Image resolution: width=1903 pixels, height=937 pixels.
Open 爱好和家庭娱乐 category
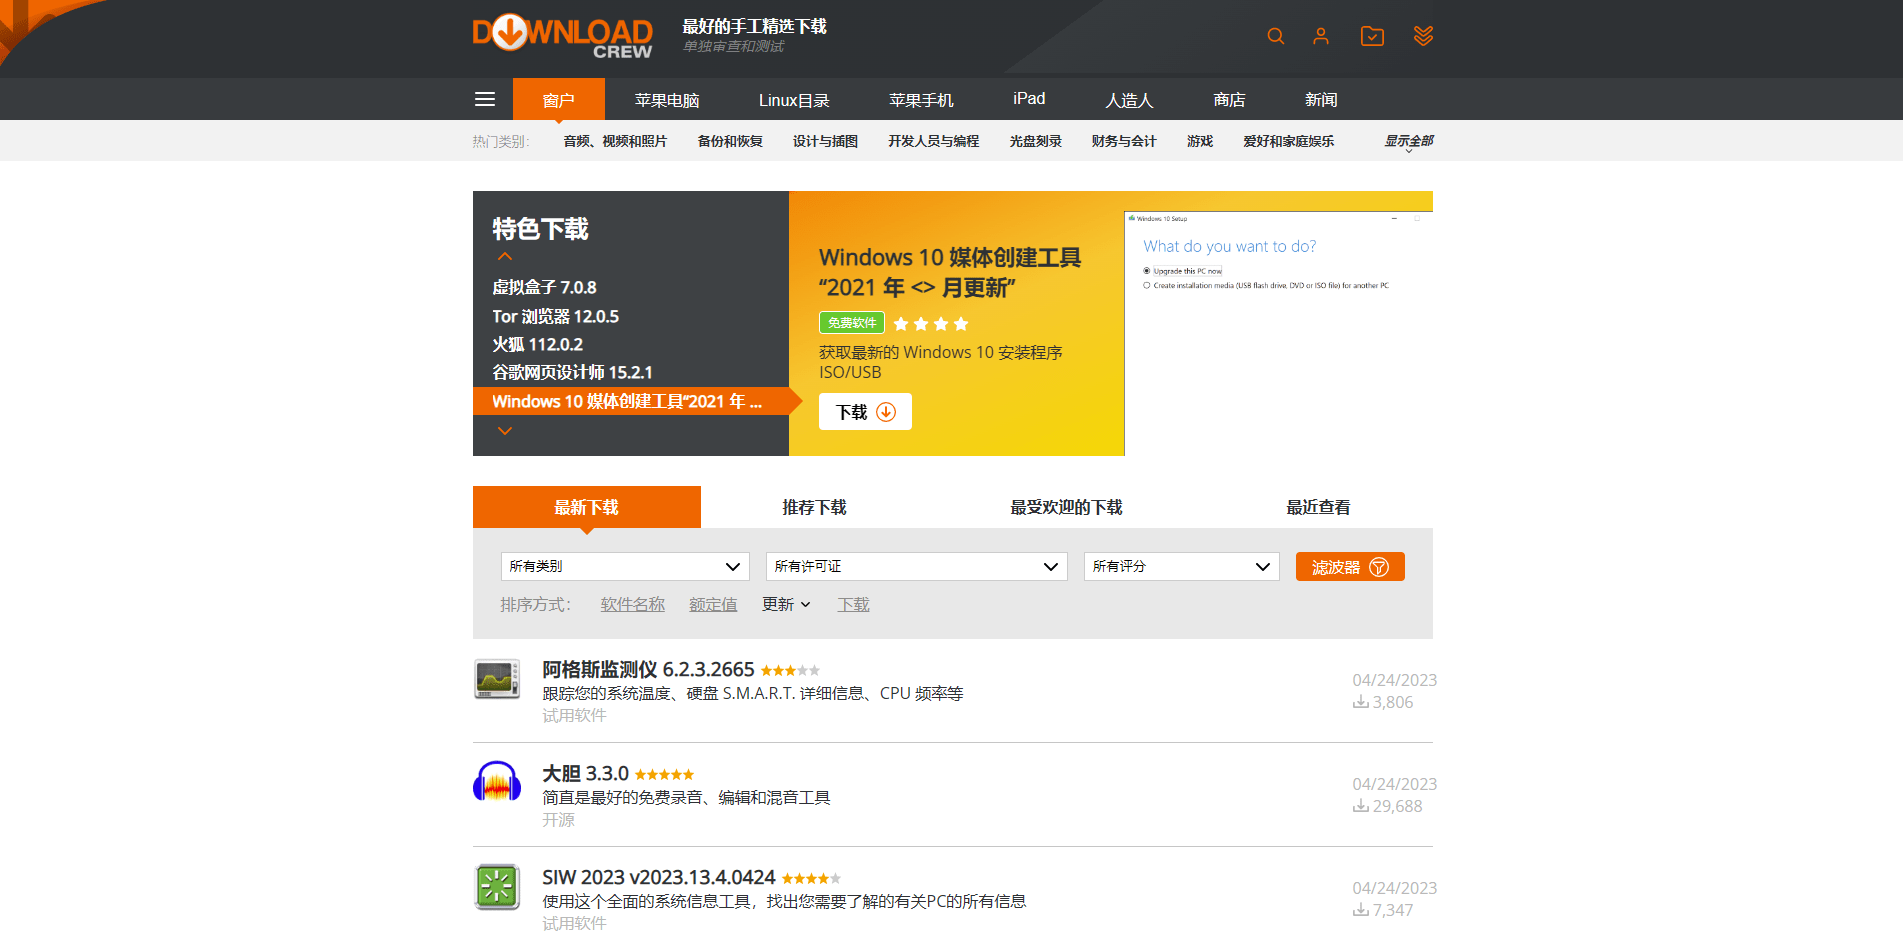click(1288, 141)
